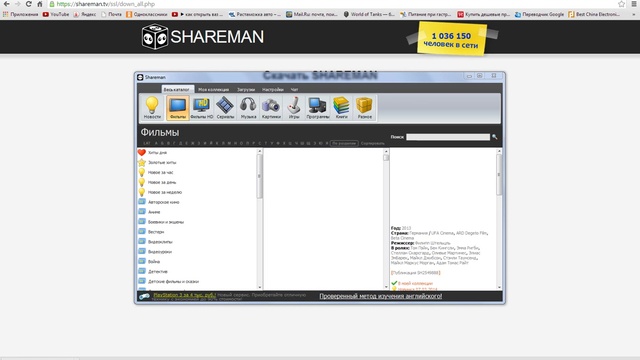Screen dimensions: 640x360
Task: Click the browser address bar
Action: point(331,4)
